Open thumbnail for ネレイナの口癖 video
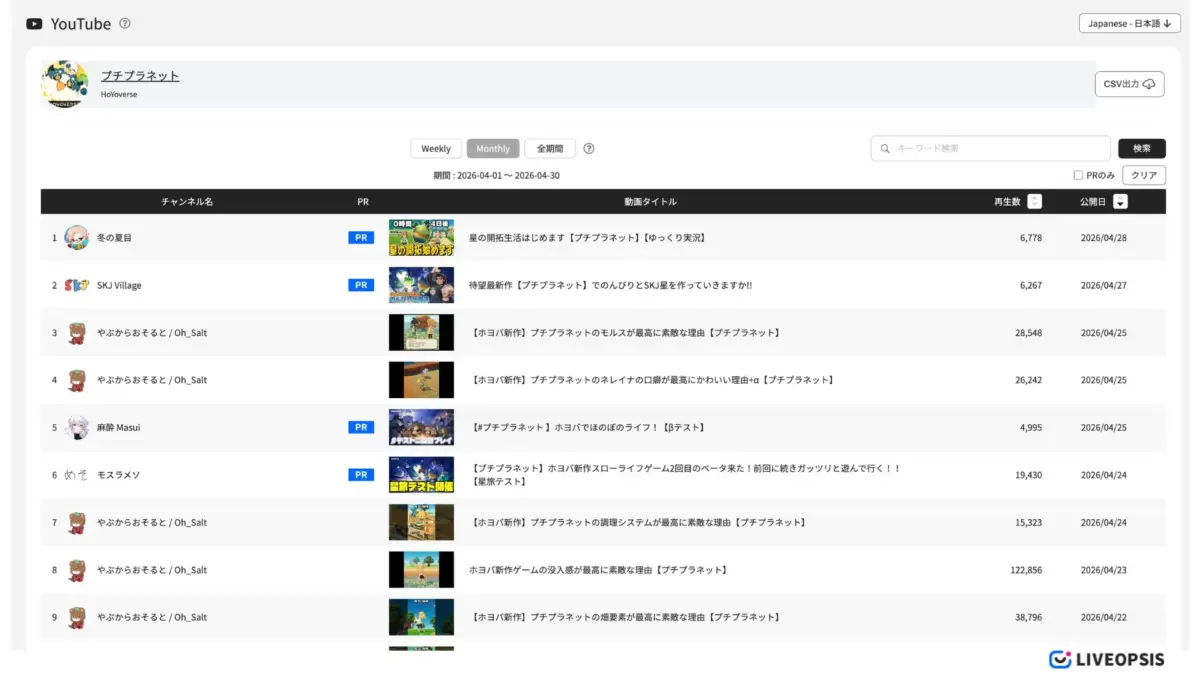 click(421, 380)
